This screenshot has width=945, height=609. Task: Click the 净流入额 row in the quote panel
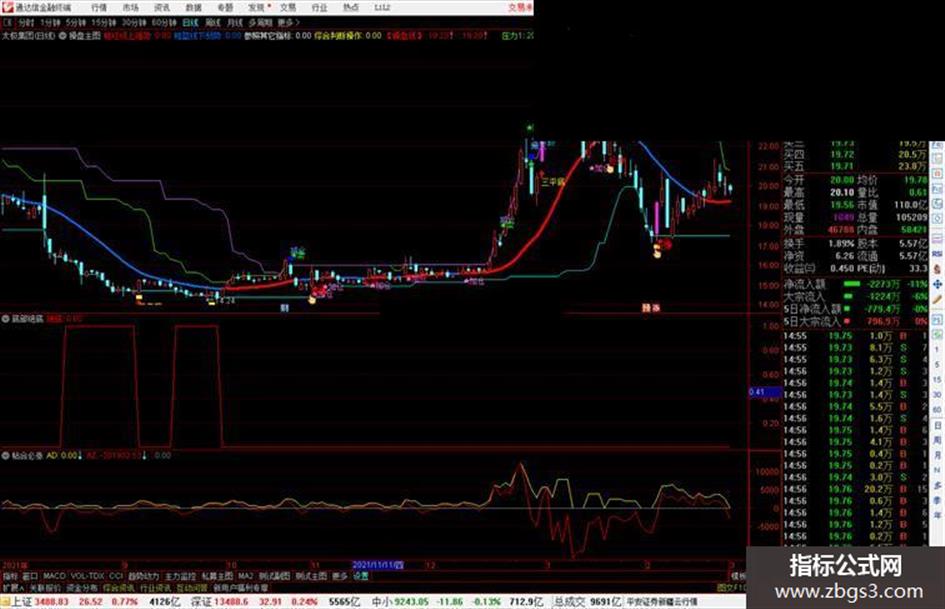click(855, 284)
